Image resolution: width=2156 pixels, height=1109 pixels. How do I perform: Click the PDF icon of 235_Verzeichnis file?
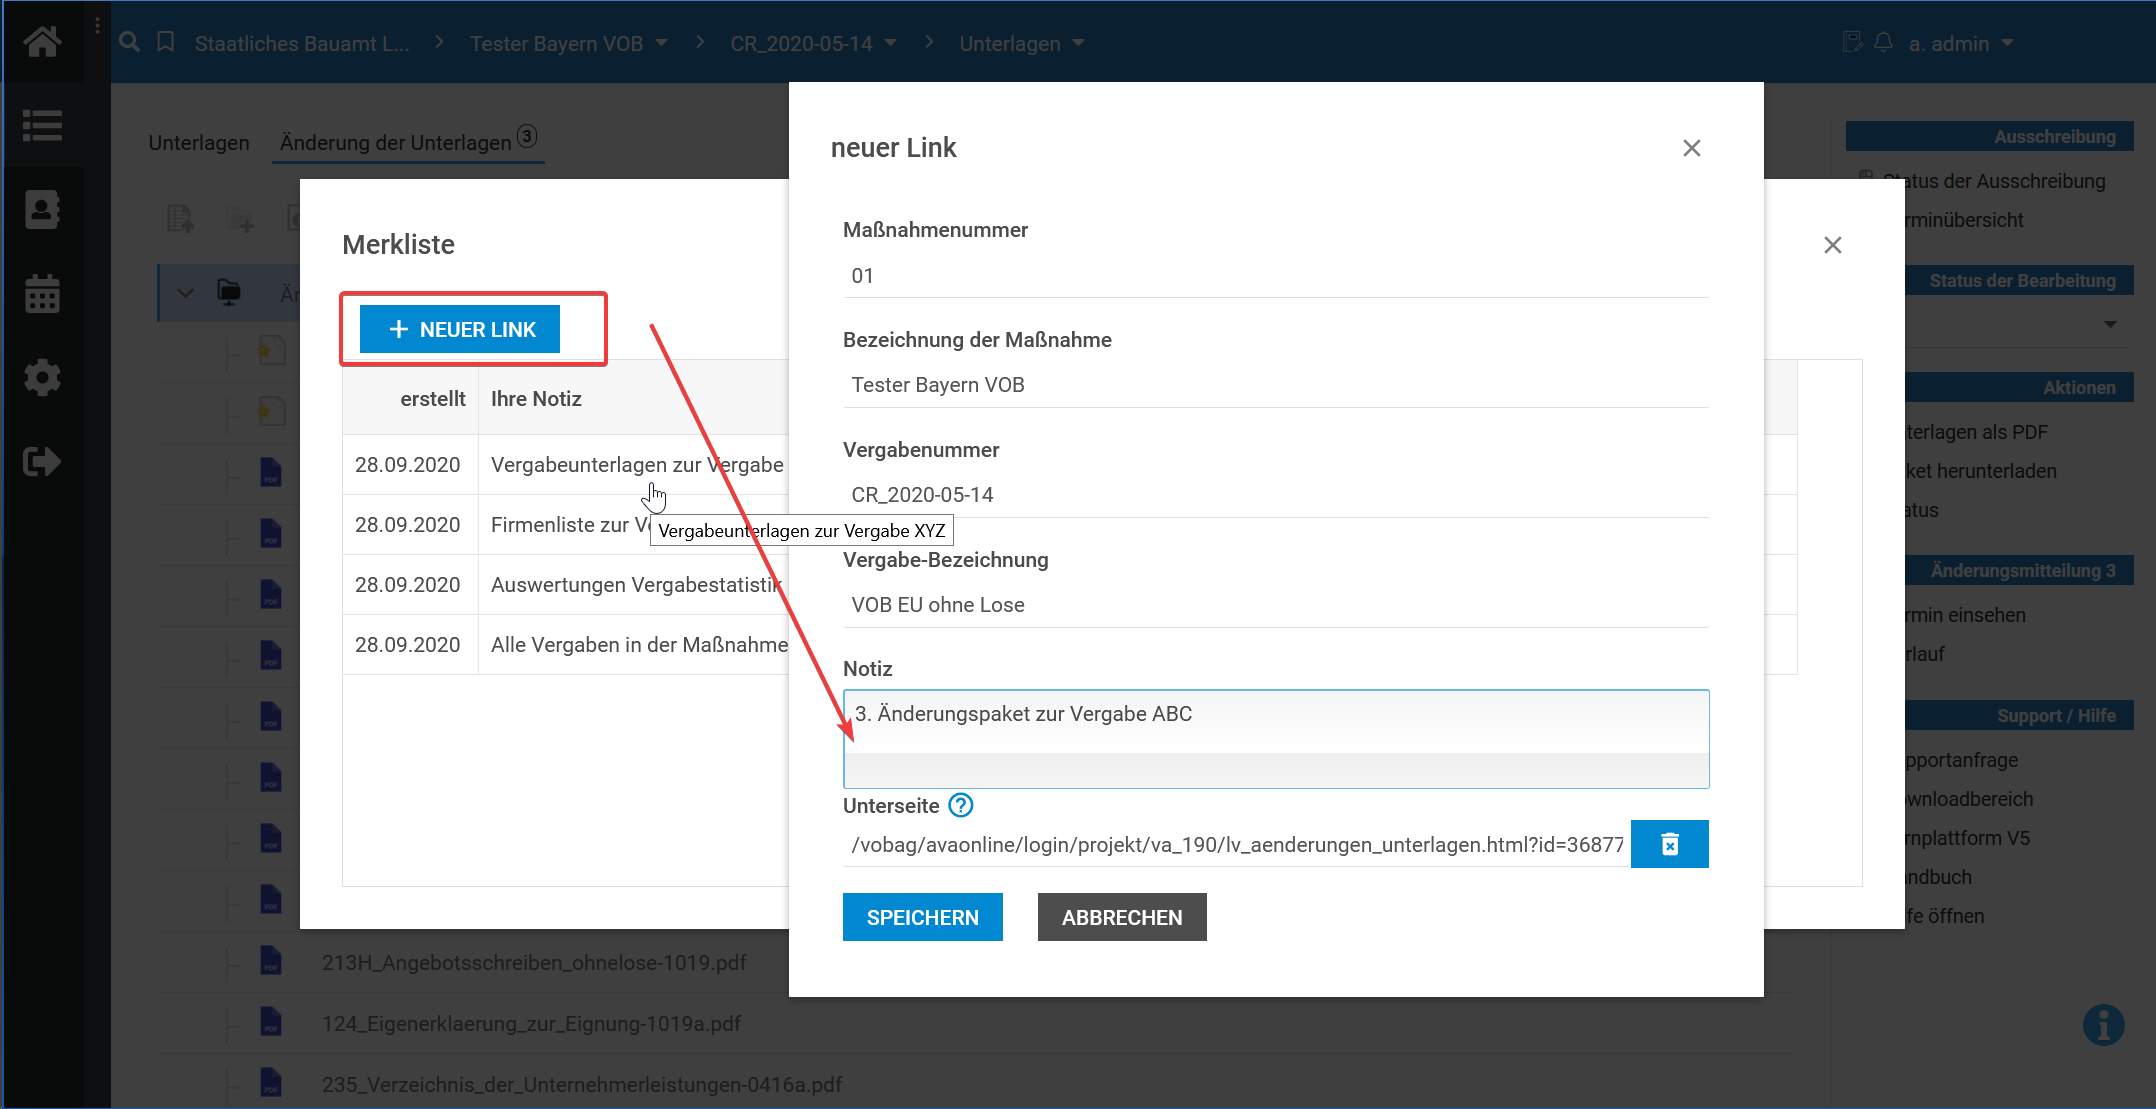[271, 1083]
